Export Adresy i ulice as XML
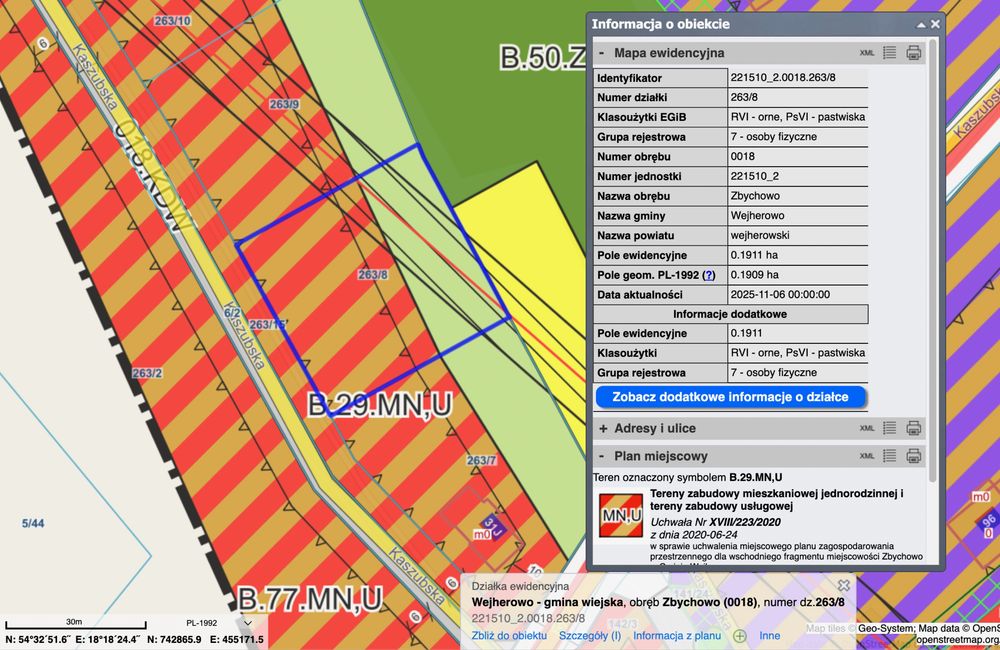Screen dimensions: 1000x650 point(867,429)
